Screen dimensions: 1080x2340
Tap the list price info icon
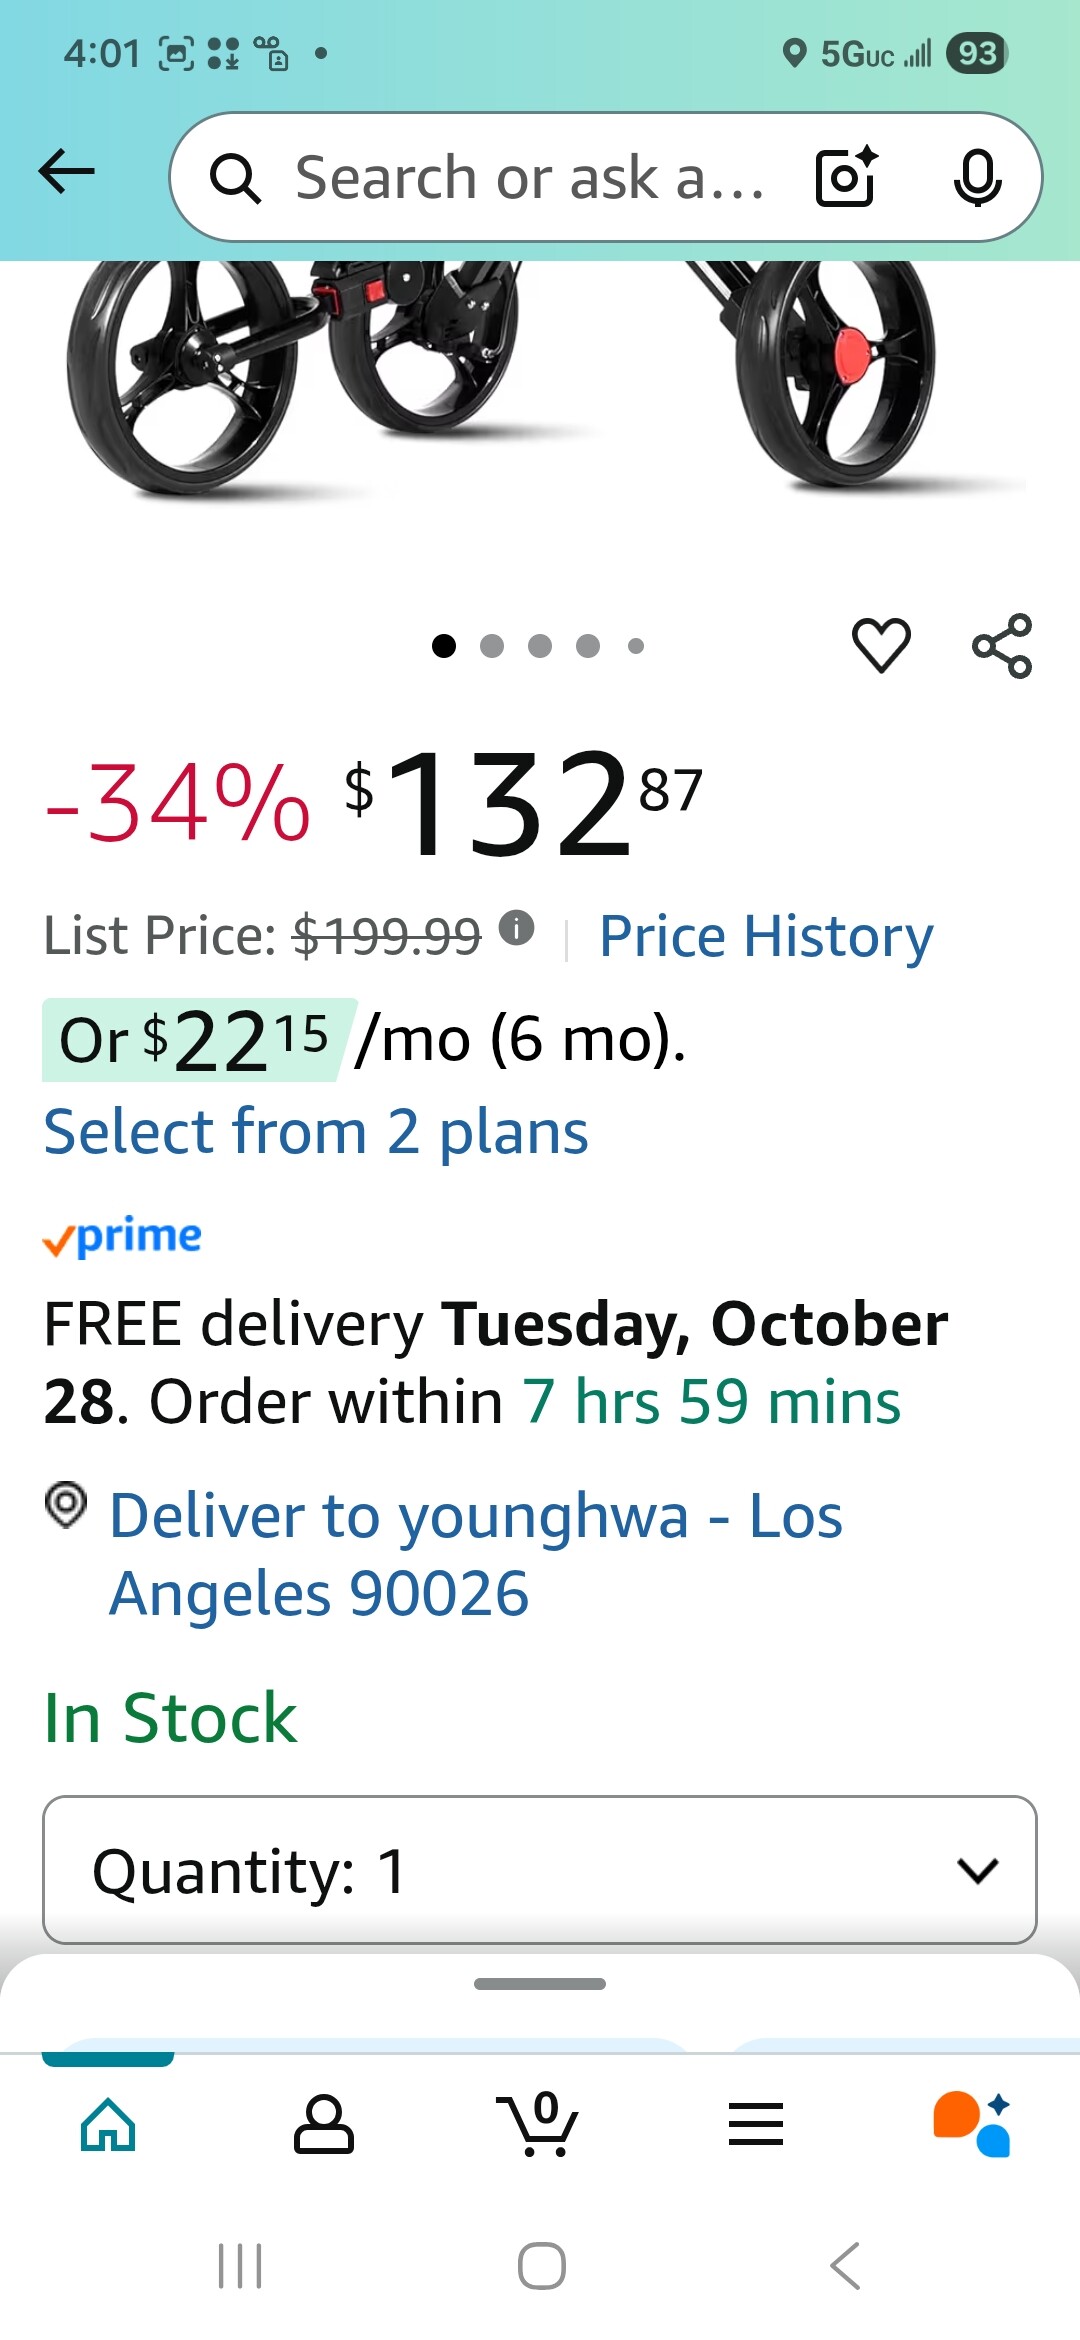pyautogui.click(x=516, y=928)
